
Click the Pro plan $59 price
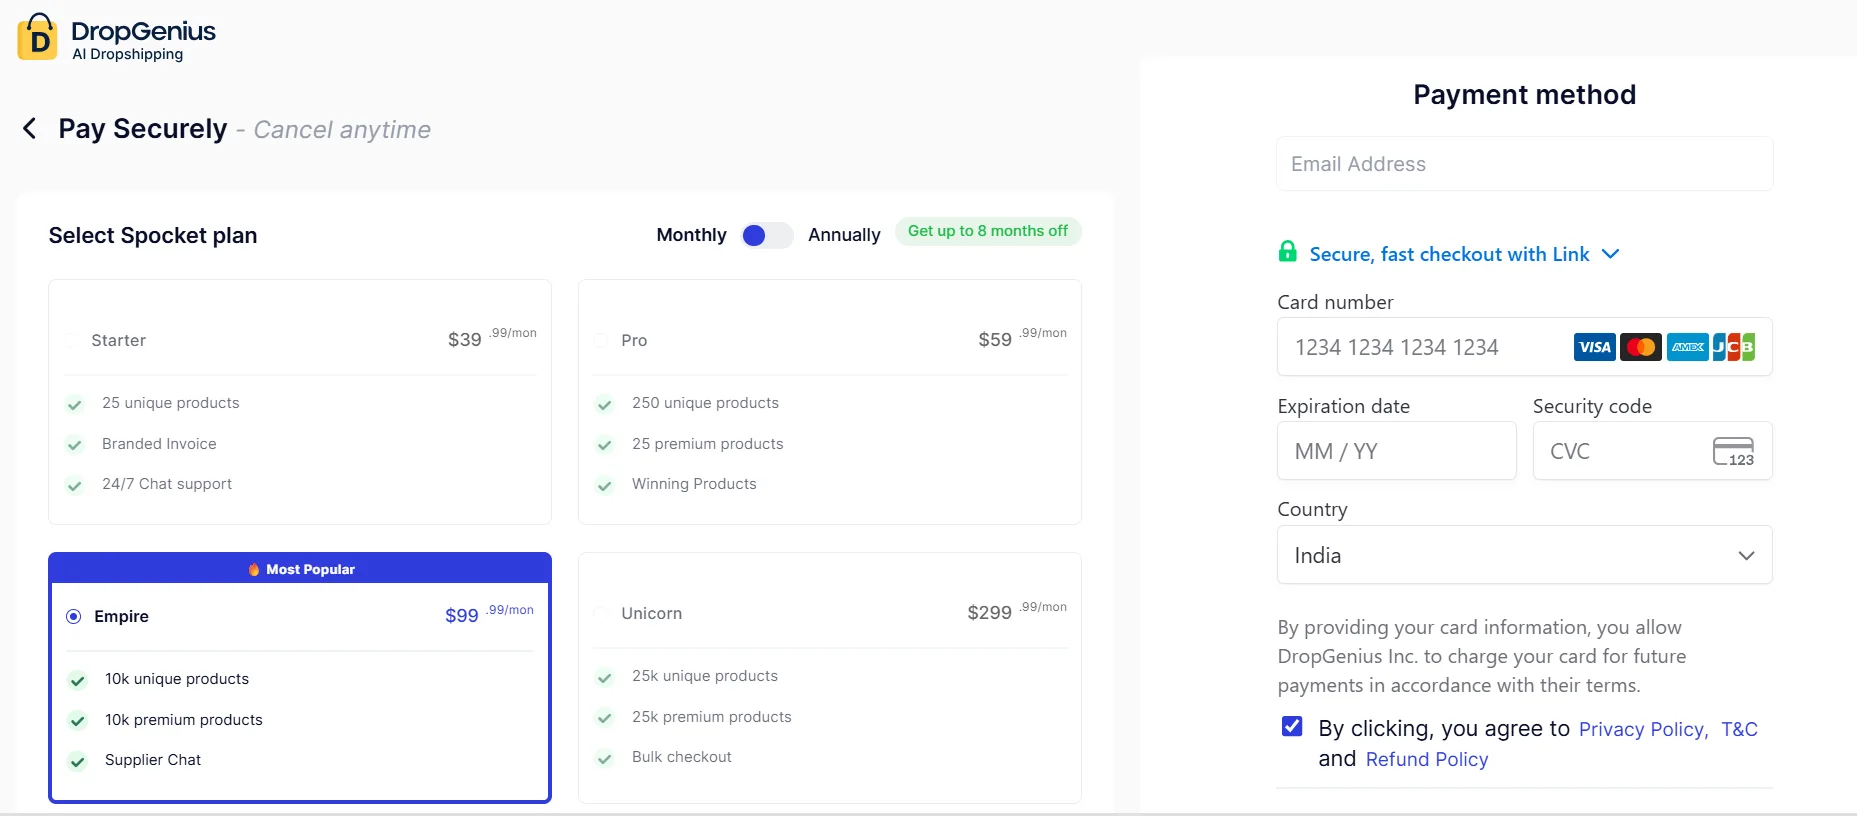[1022, 338]
